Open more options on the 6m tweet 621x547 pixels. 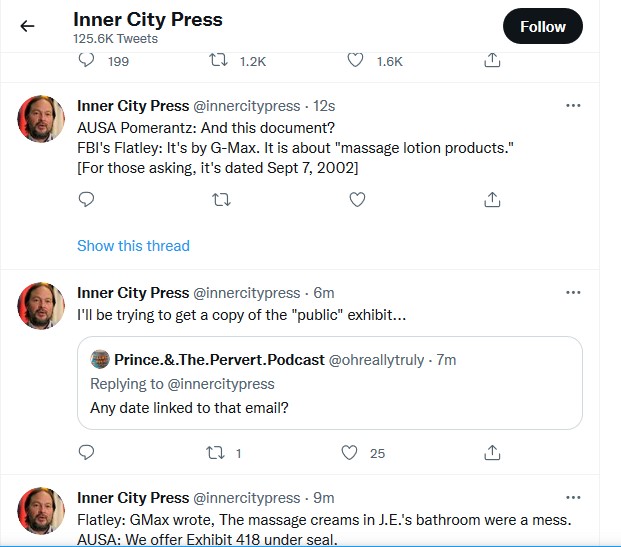click(573, 292)
